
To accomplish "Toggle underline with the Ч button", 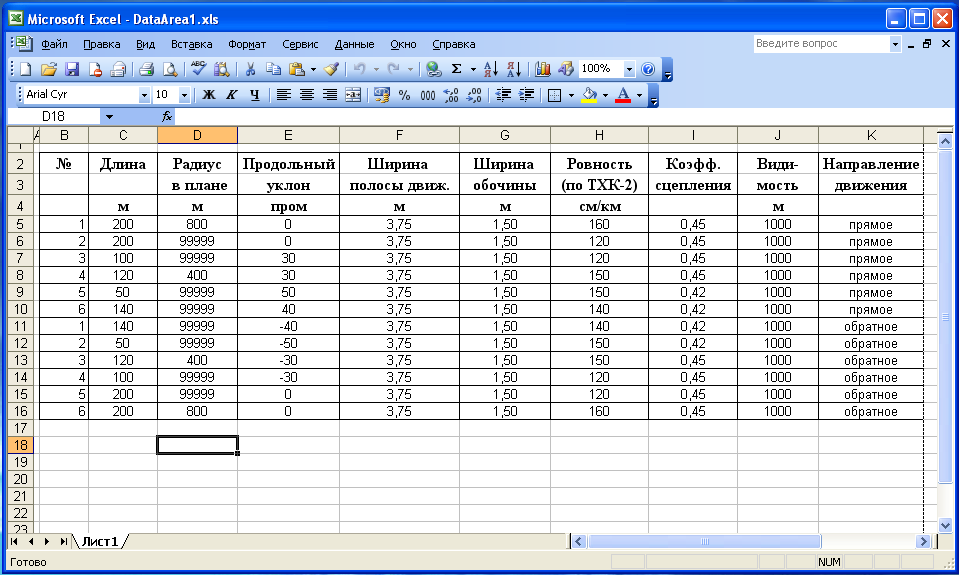I will (254, 95).
